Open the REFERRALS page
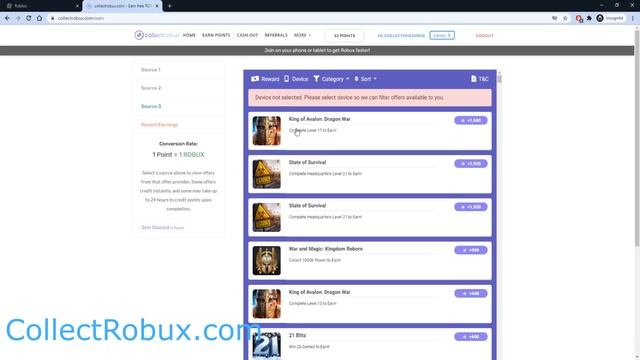Image resolution: width=640 pixels, height=360 pixels. (x=276, y=35)
